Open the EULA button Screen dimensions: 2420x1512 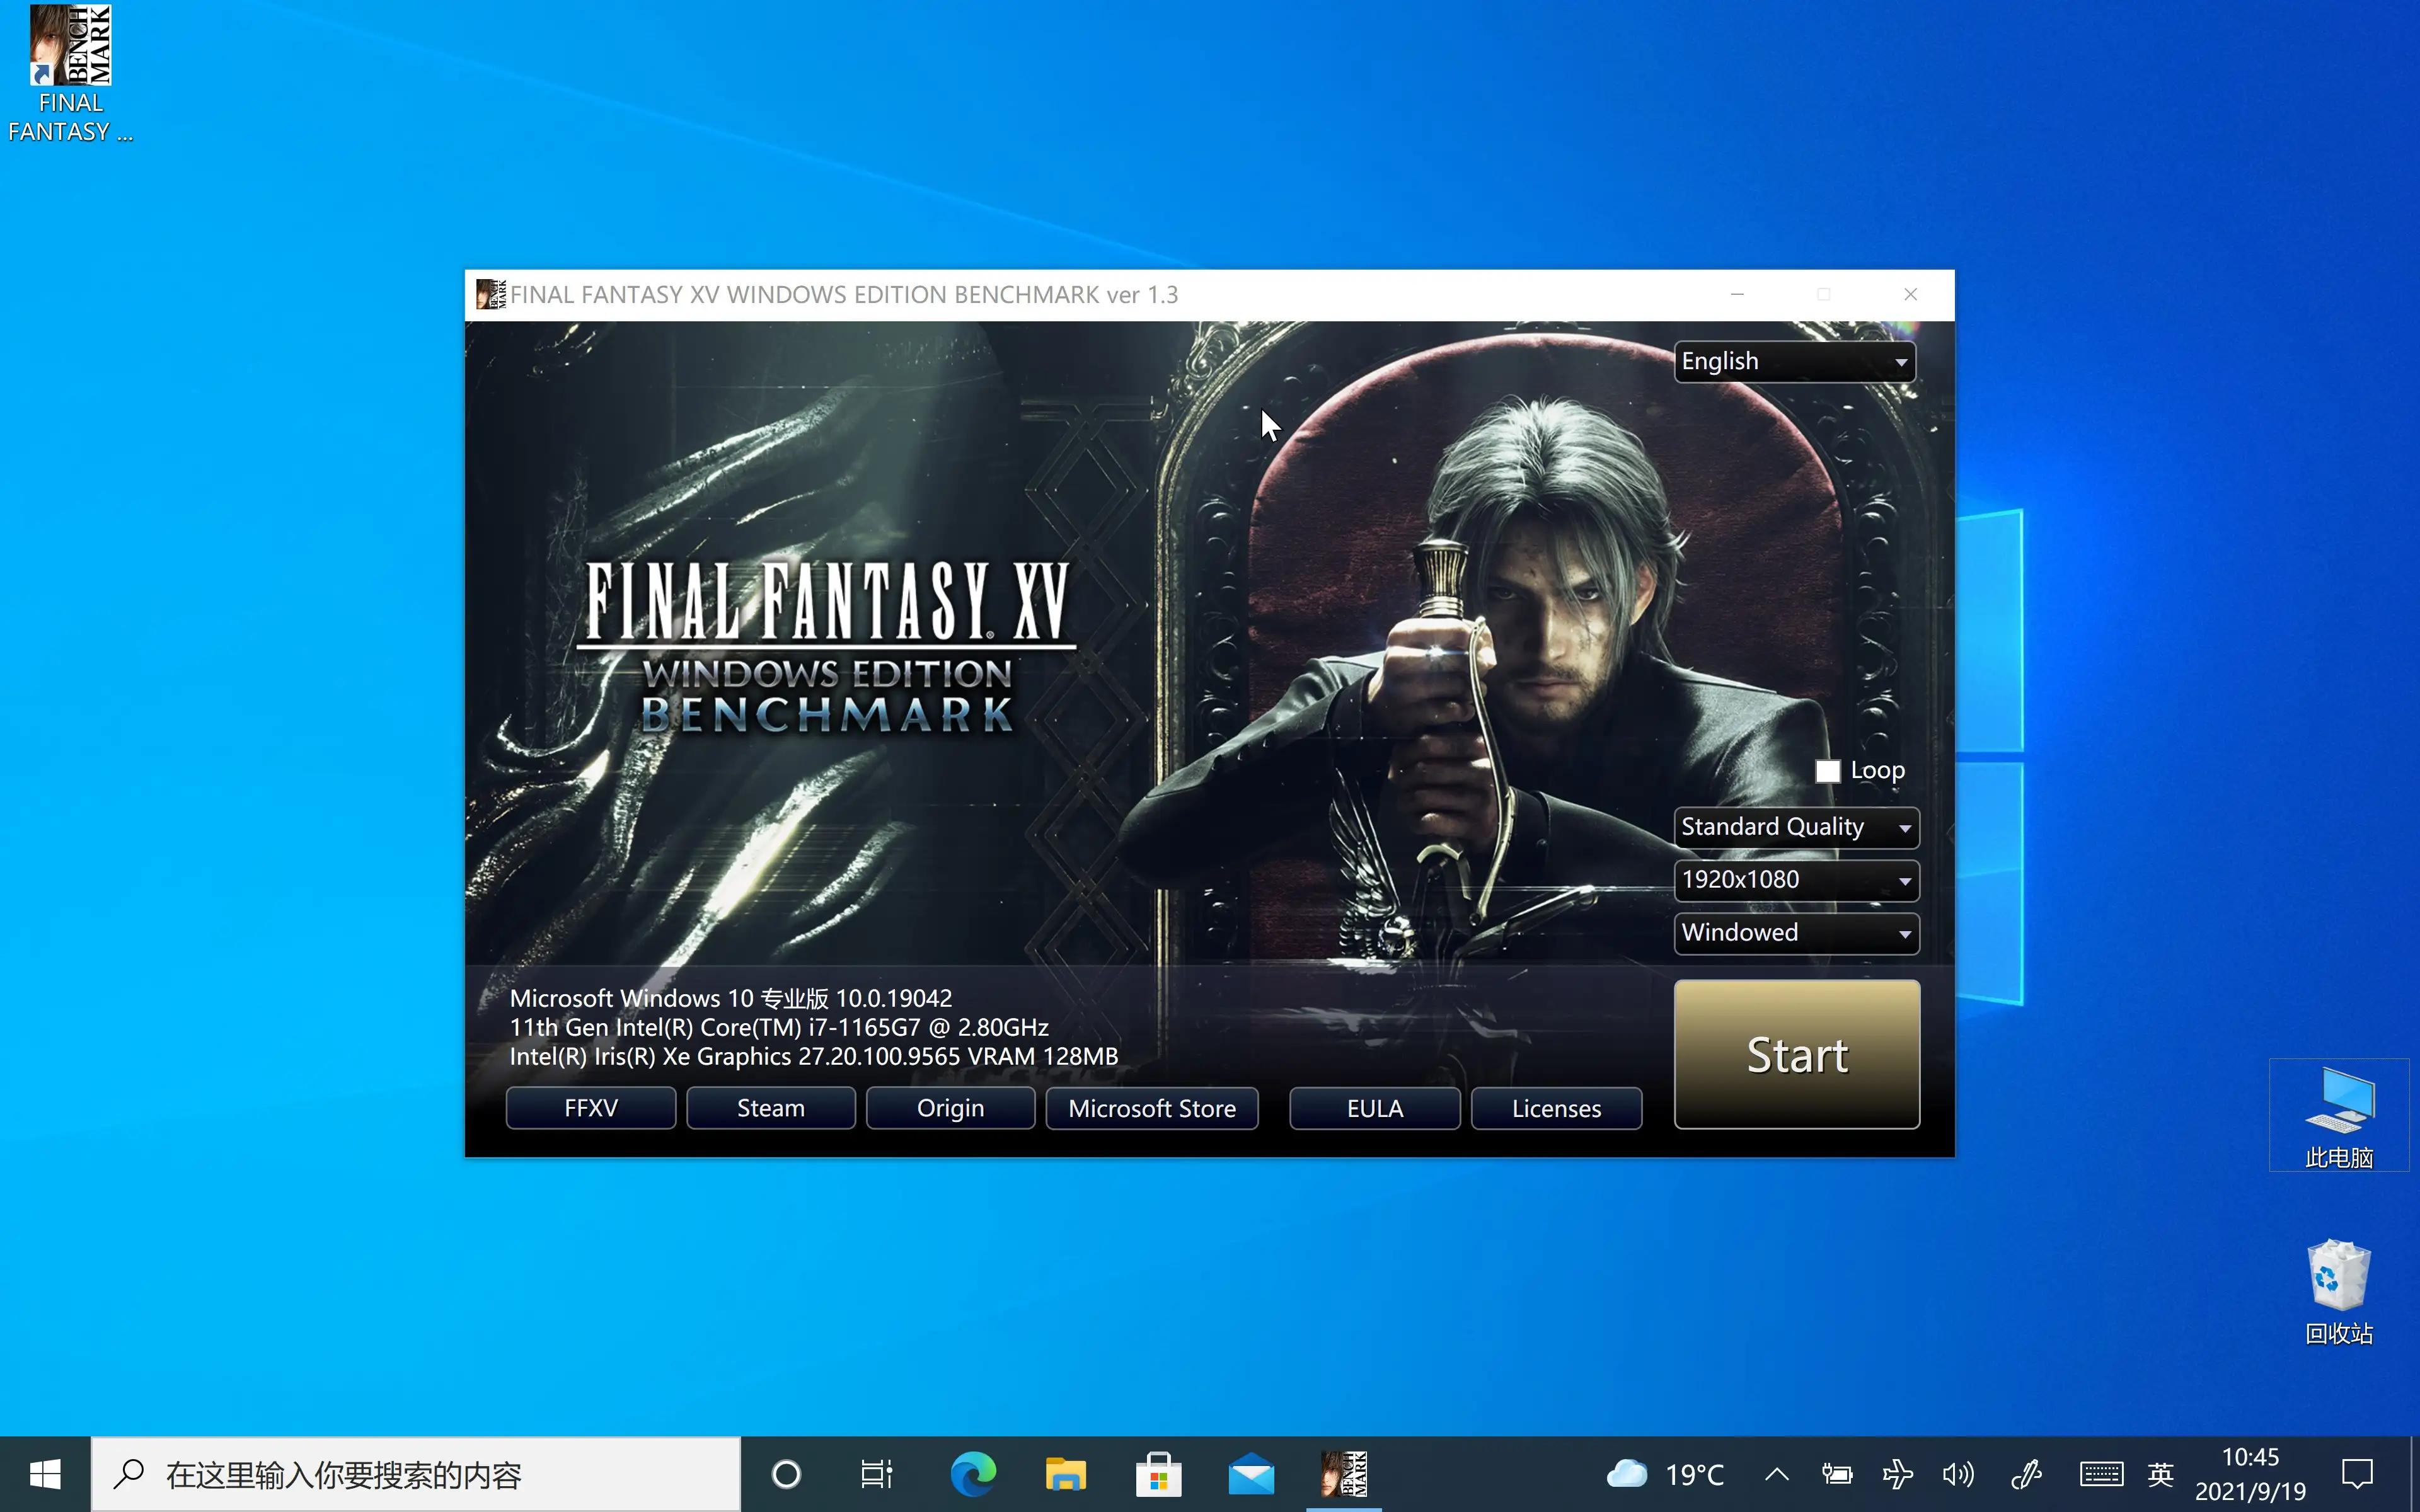[x=1374, y=1108]
